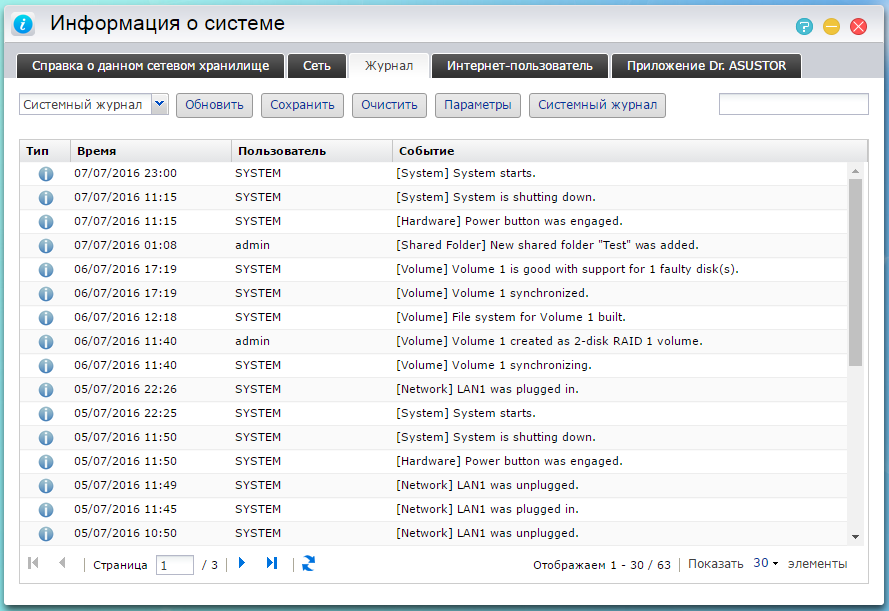Click the refresh icon in pagination bar
889x611 pixels.
point(308,564)
